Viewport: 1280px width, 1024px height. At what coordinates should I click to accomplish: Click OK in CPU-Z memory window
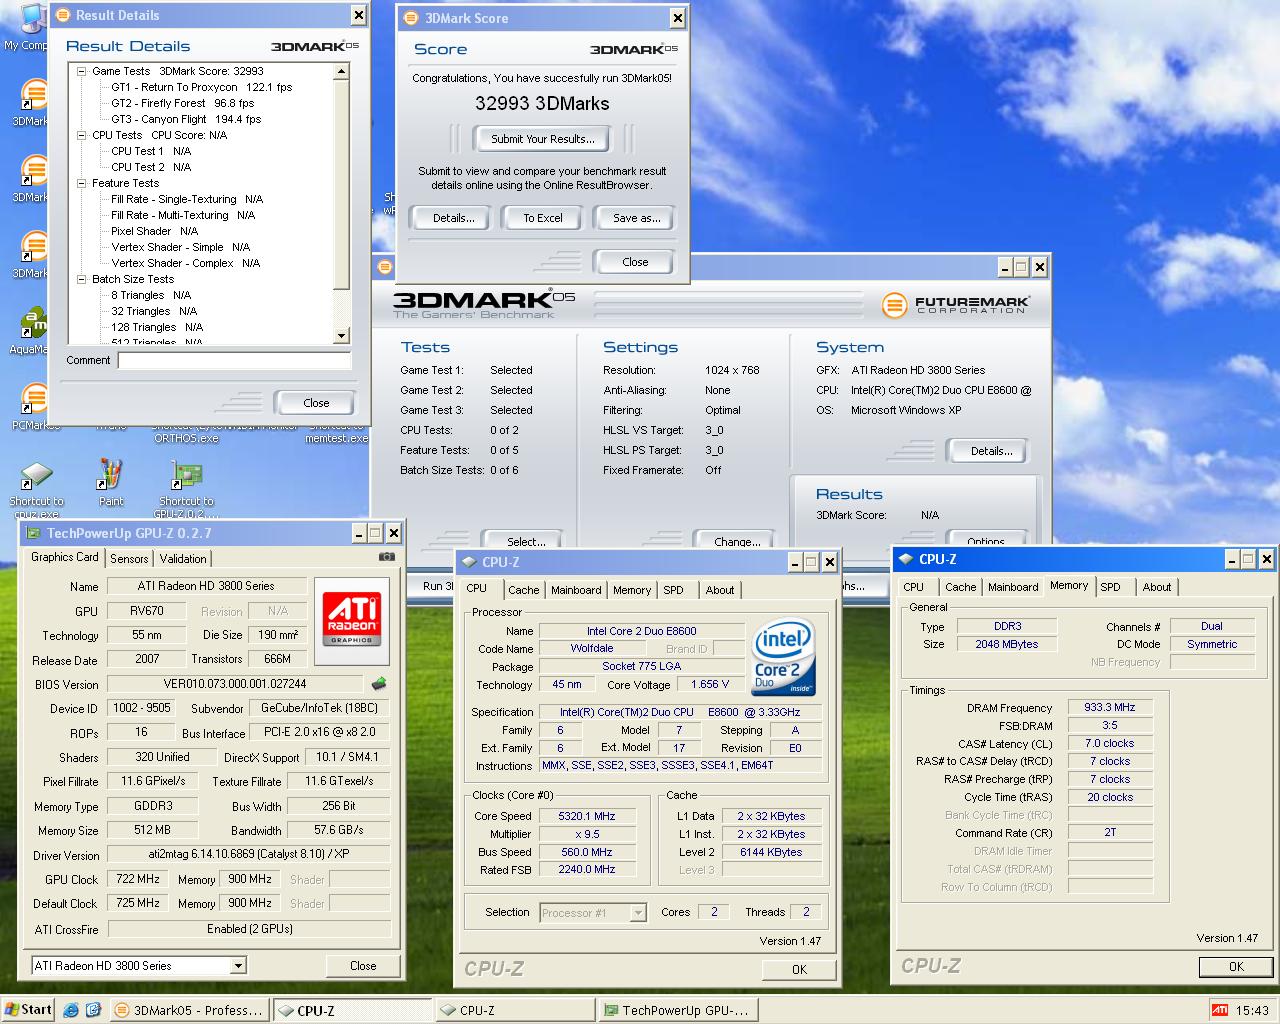pos(1236,966)
